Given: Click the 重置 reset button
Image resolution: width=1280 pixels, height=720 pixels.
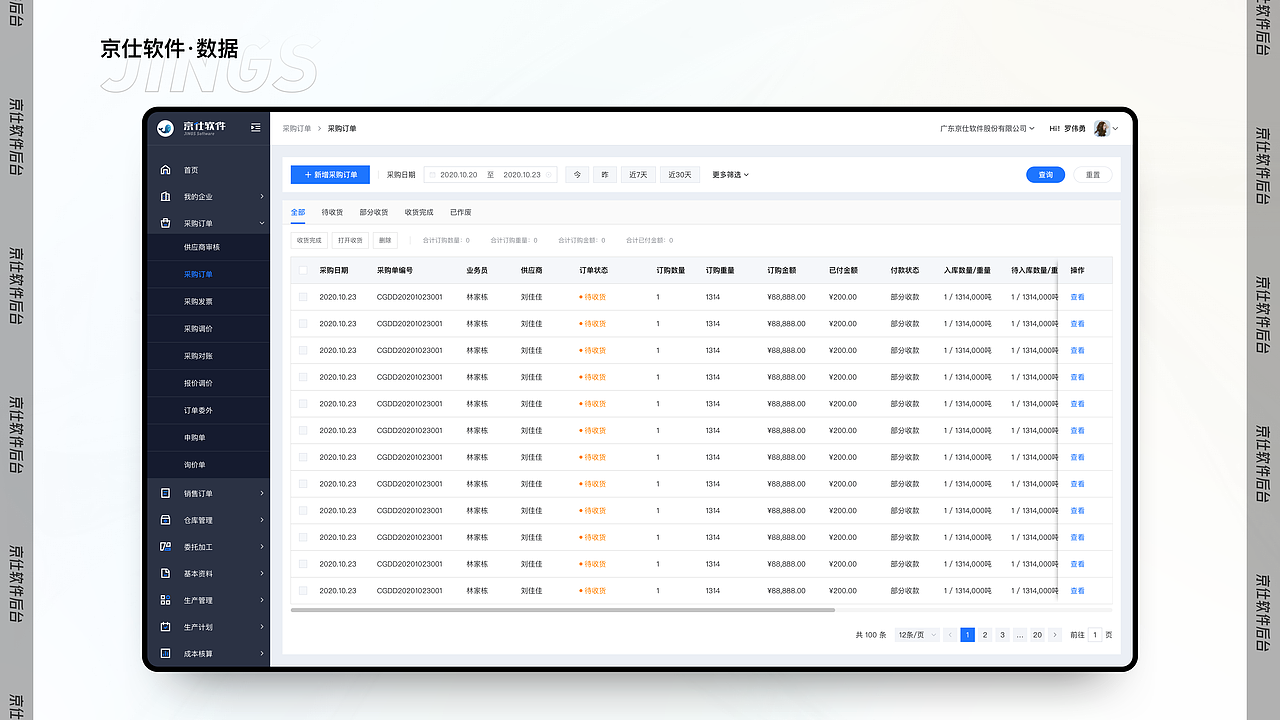Looking at the screenshot, I should [x=1092, y=175].
